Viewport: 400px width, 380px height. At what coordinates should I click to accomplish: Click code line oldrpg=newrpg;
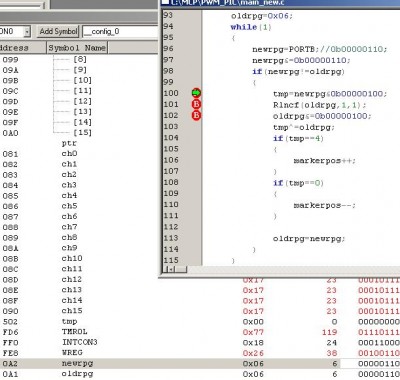309,239
